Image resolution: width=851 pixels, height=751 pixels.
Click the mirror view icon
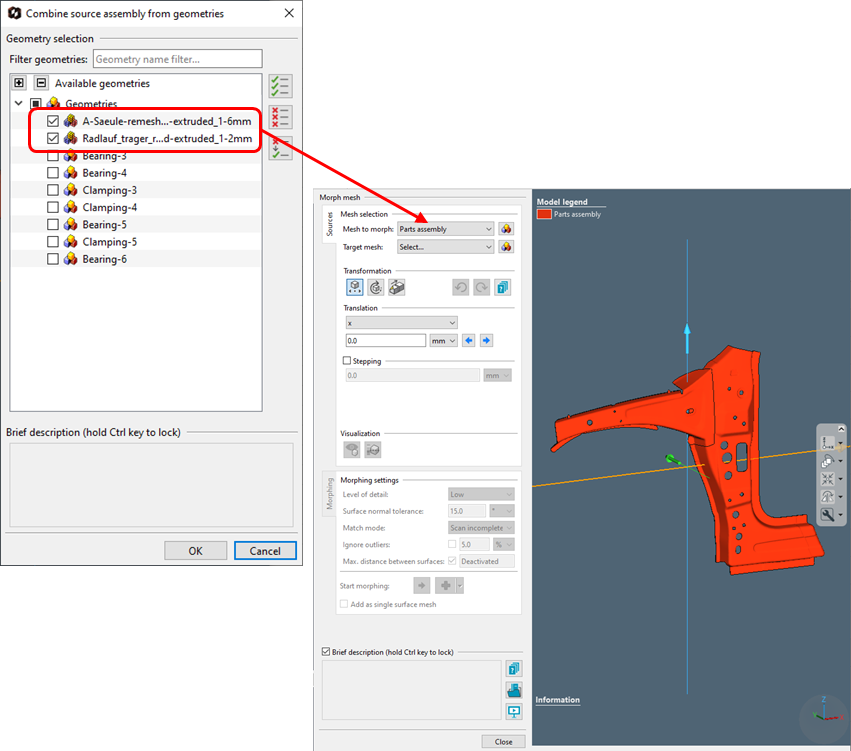[x=827, y=497]
